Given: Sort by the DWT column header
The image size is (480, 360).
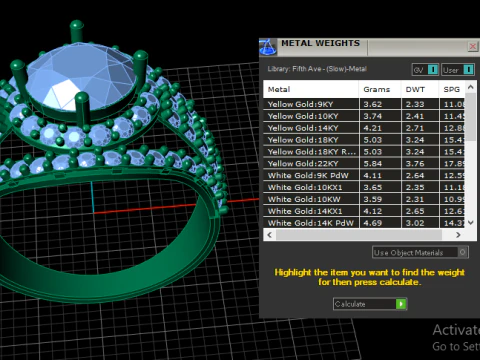Looking at the screenshot, I should click(420, 89).
